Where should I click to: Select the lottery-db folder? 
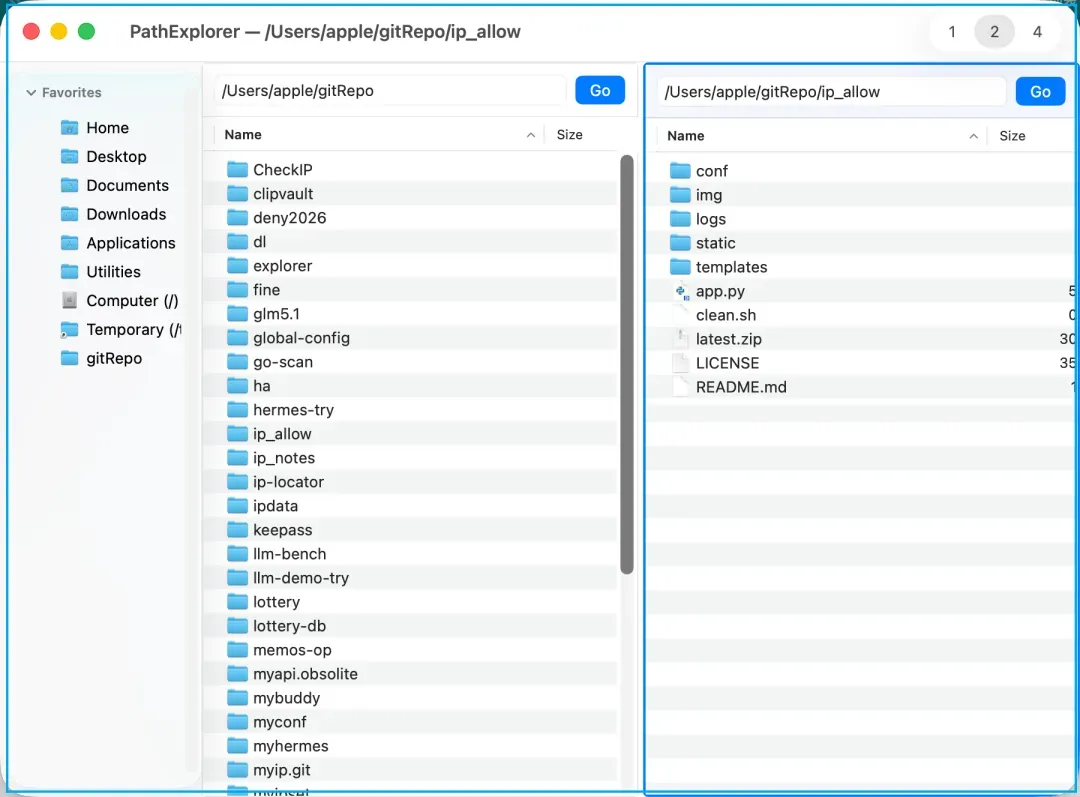point(412,626)
